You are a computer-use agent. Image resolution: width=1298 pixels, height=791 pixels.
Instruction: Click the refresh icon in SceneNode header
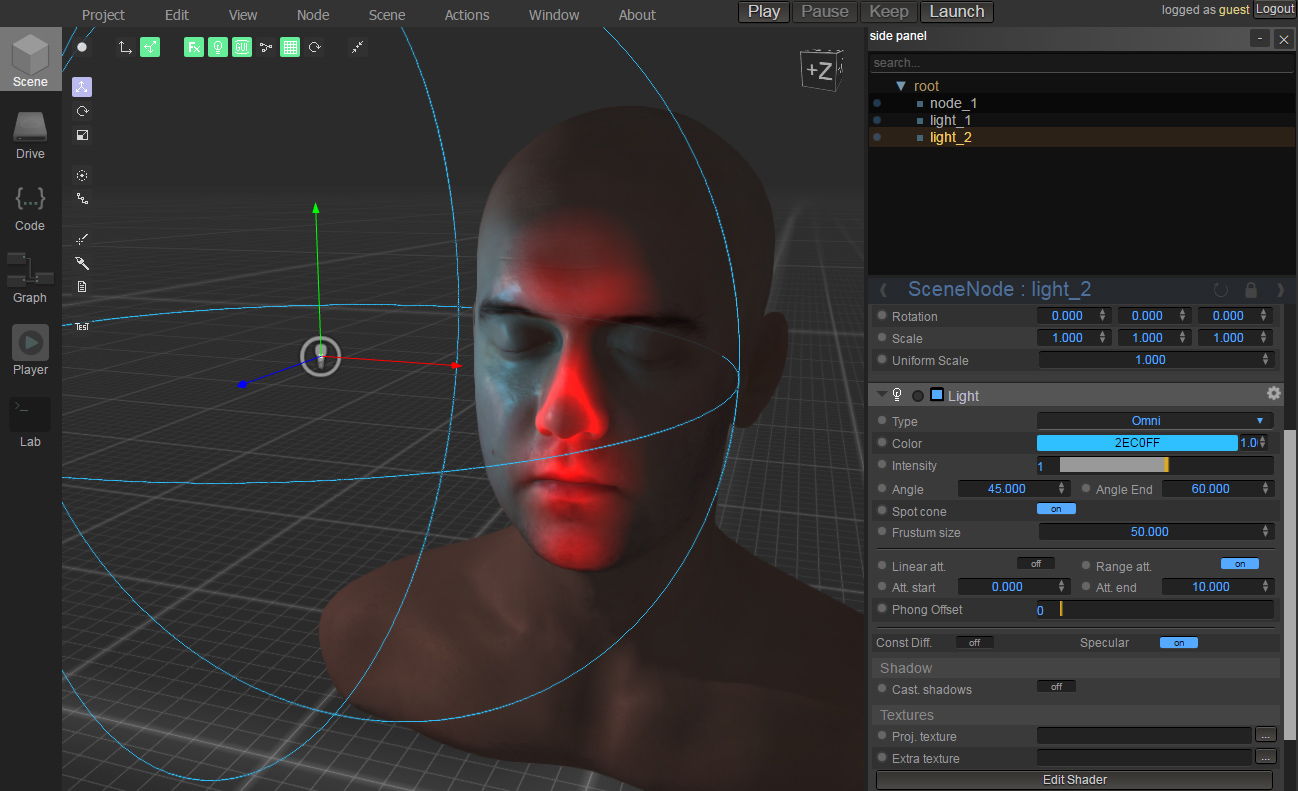[1220, 290]
